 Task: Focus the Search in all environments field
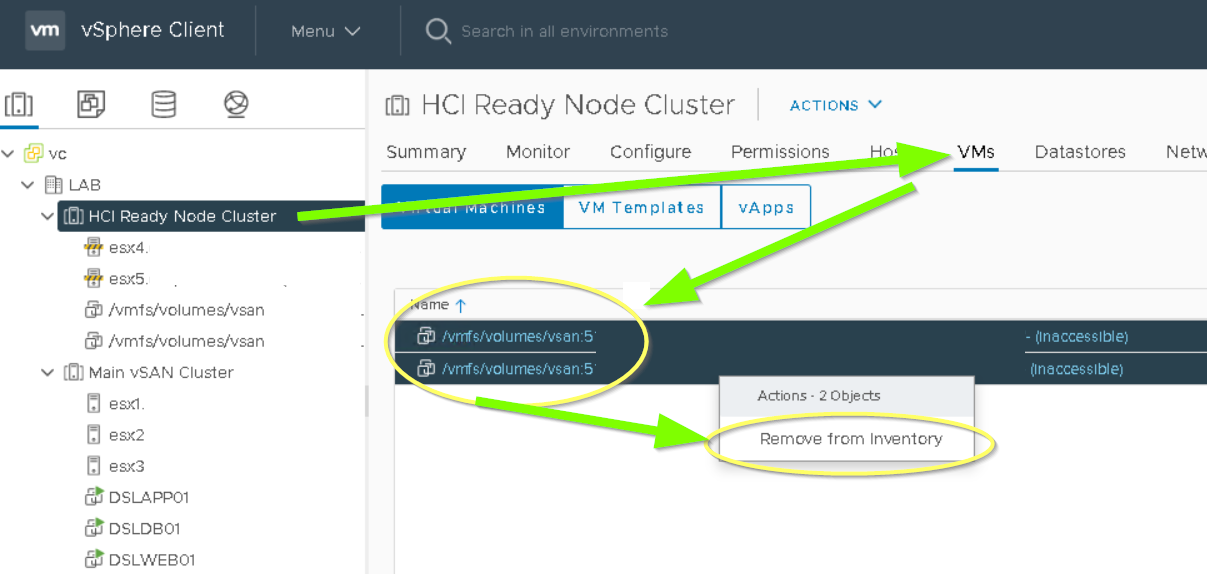[x=564, y=31]
